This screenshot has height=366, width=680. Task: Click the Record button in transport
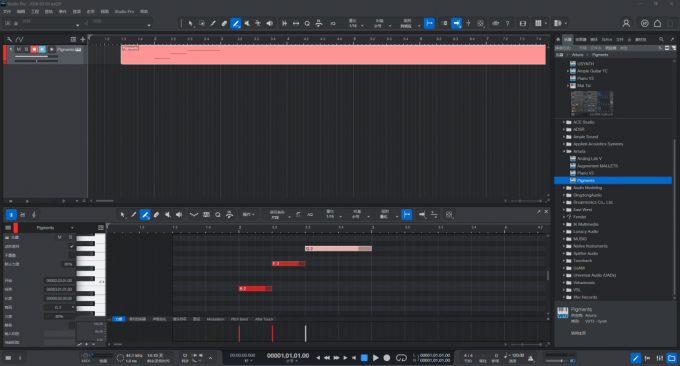387,358
